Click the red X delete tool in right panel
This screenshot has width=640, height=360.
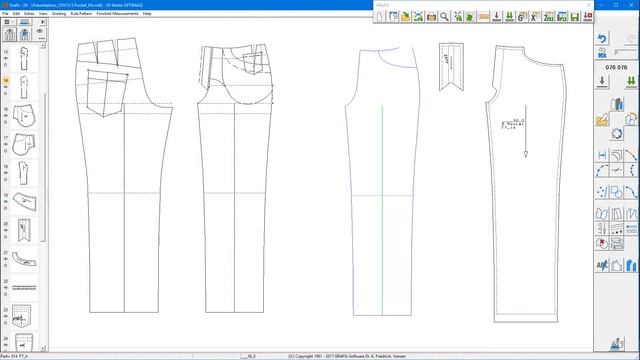tap(602, 244)
